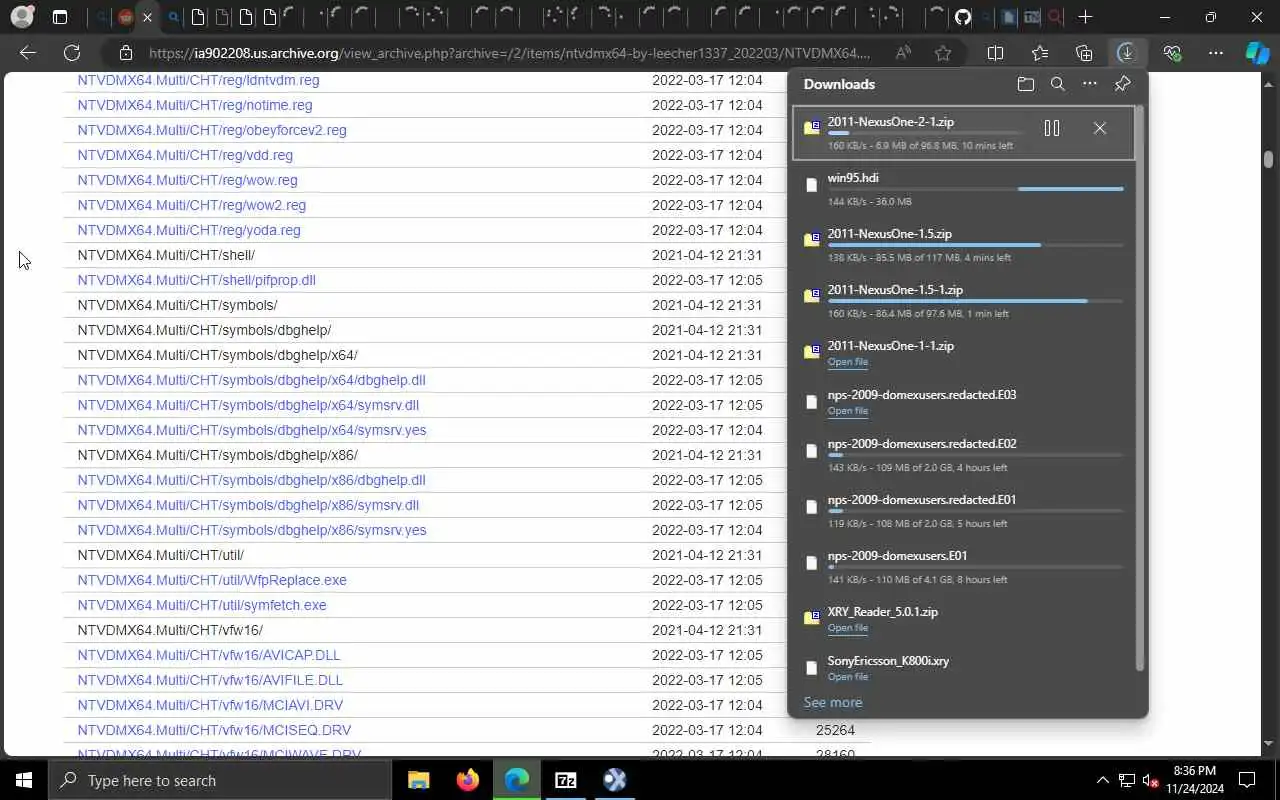Add this page to favorites star
The width and height of the screenshot is (1280, 800).
point(943,53)
